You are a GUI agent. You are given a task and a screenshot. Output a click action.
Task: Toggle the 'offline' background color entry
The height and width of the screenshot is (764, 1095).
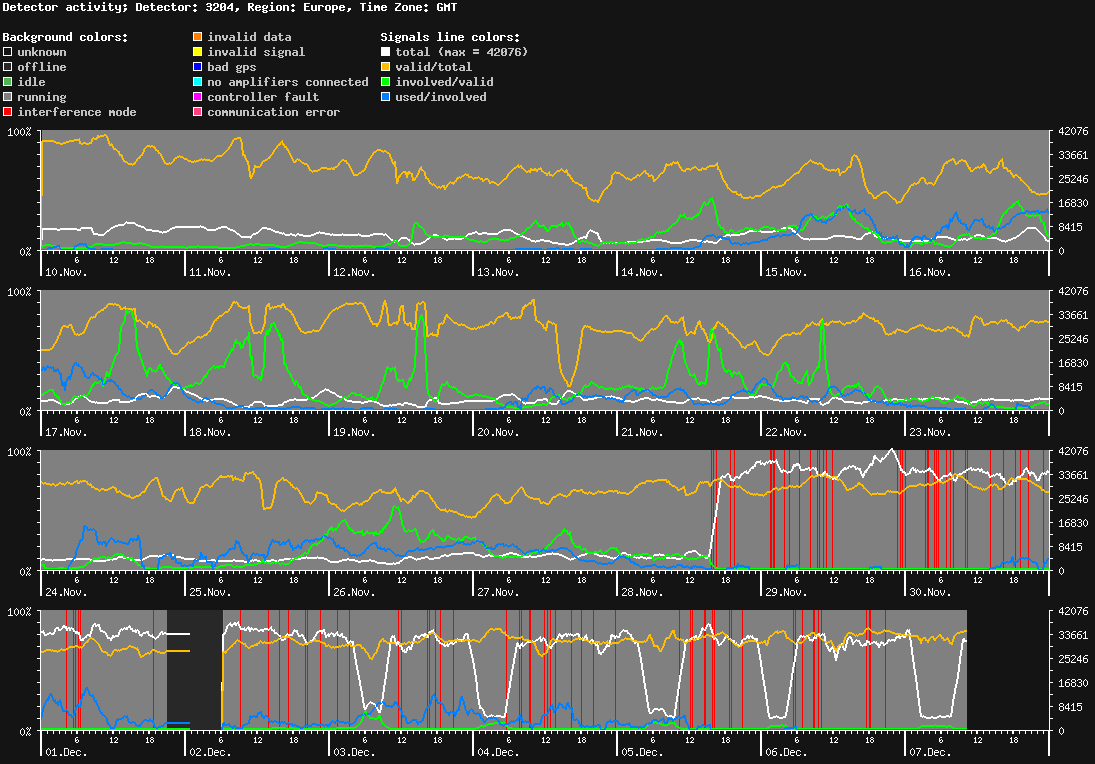coord(8,66)
